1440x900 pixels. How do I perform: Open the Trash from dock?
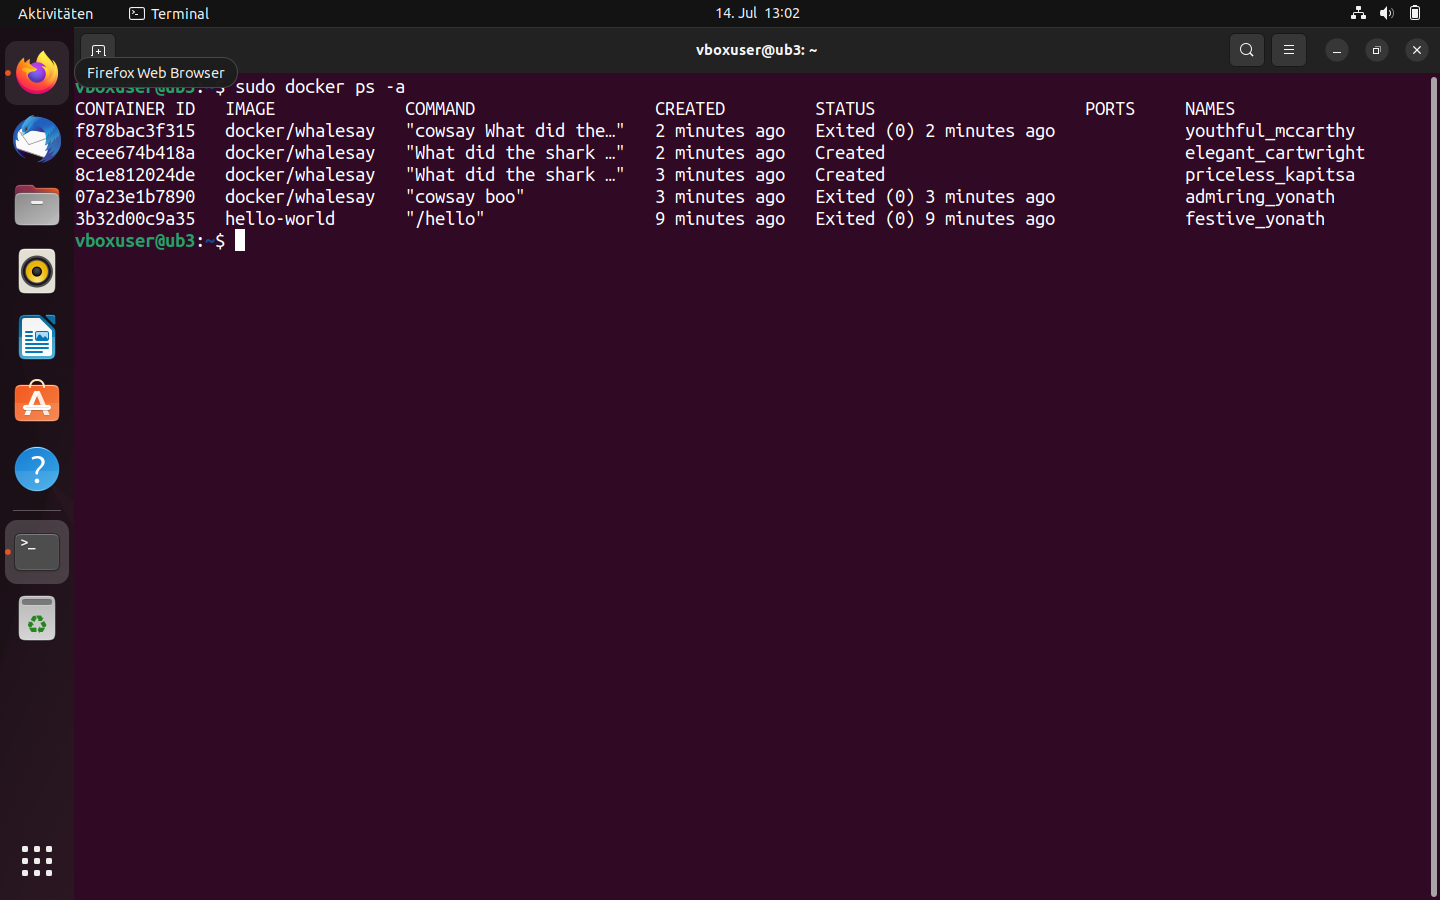point(37,618)
